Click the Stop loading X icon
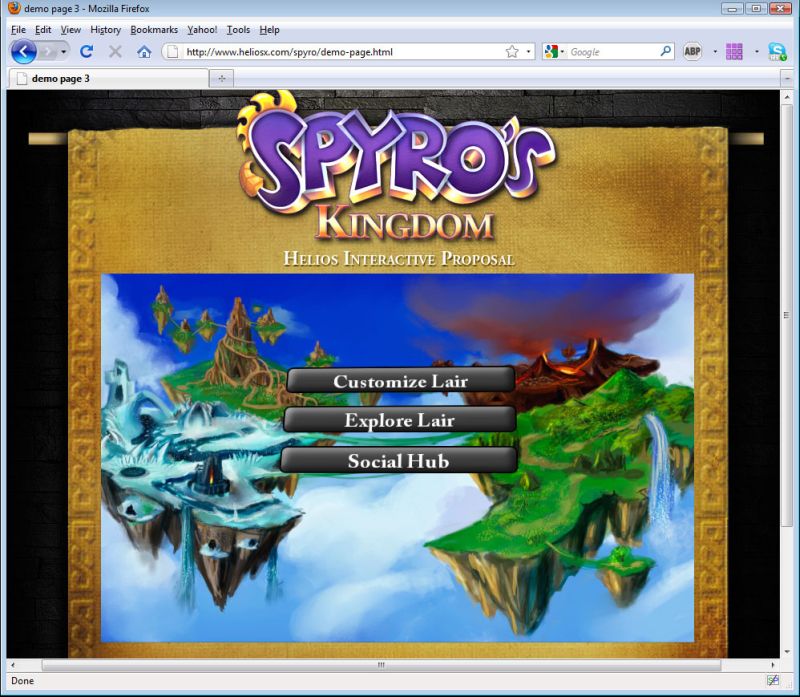This screenshot has width=800, height=697. click(115, 52)
